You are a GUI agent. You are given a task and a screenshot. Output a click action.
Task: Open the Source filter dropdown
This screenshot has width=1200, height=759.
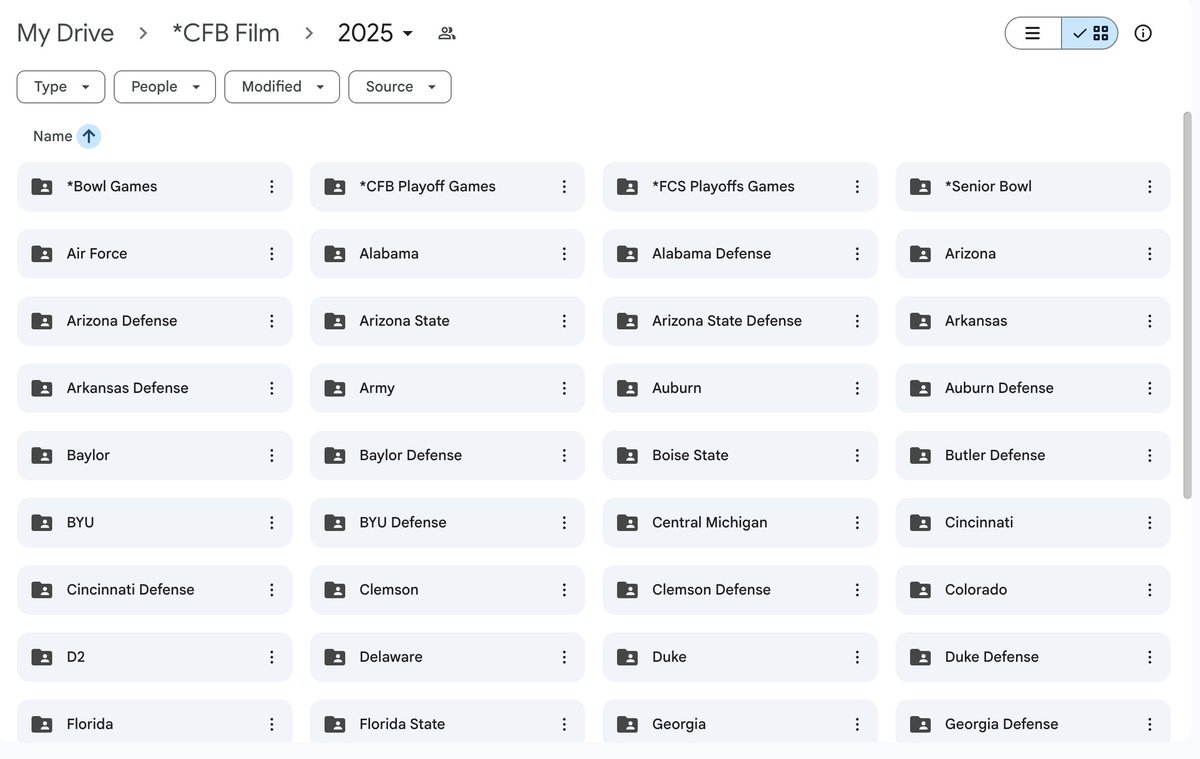point(400,87)
